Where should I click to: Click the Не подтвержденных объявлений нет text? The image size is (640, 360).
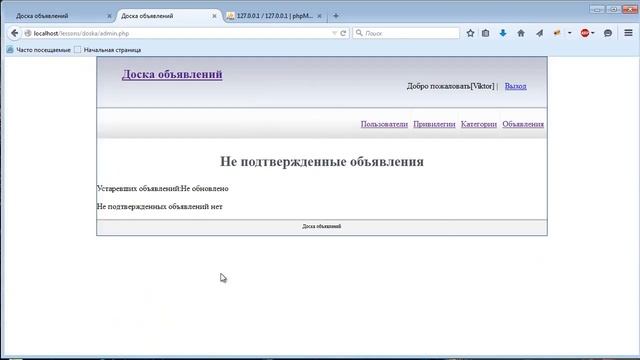click(160, 207)
